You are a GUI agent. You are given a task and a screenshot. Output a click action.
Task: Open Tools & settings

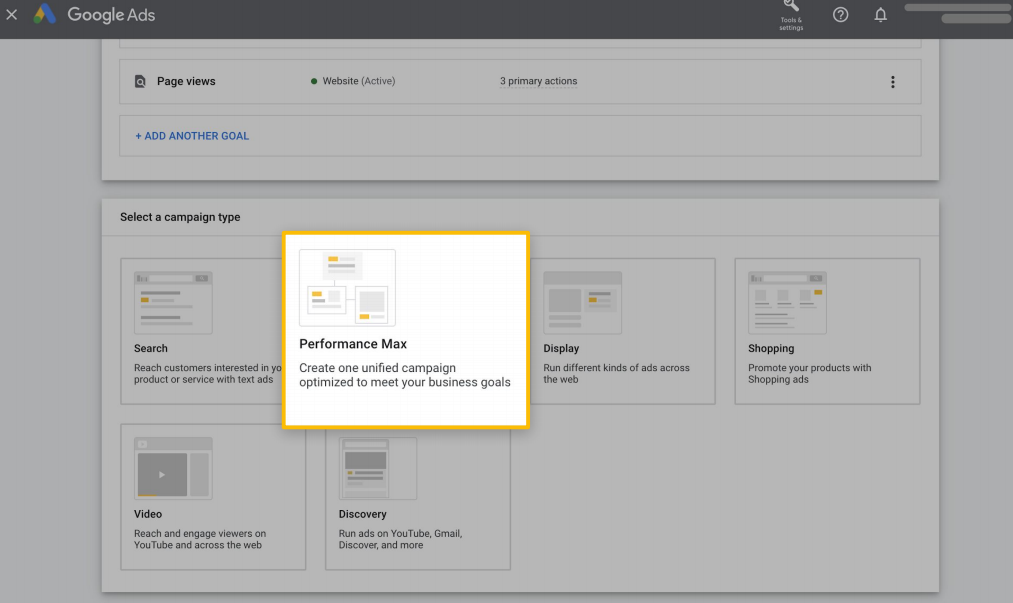[x=791, y=15]
